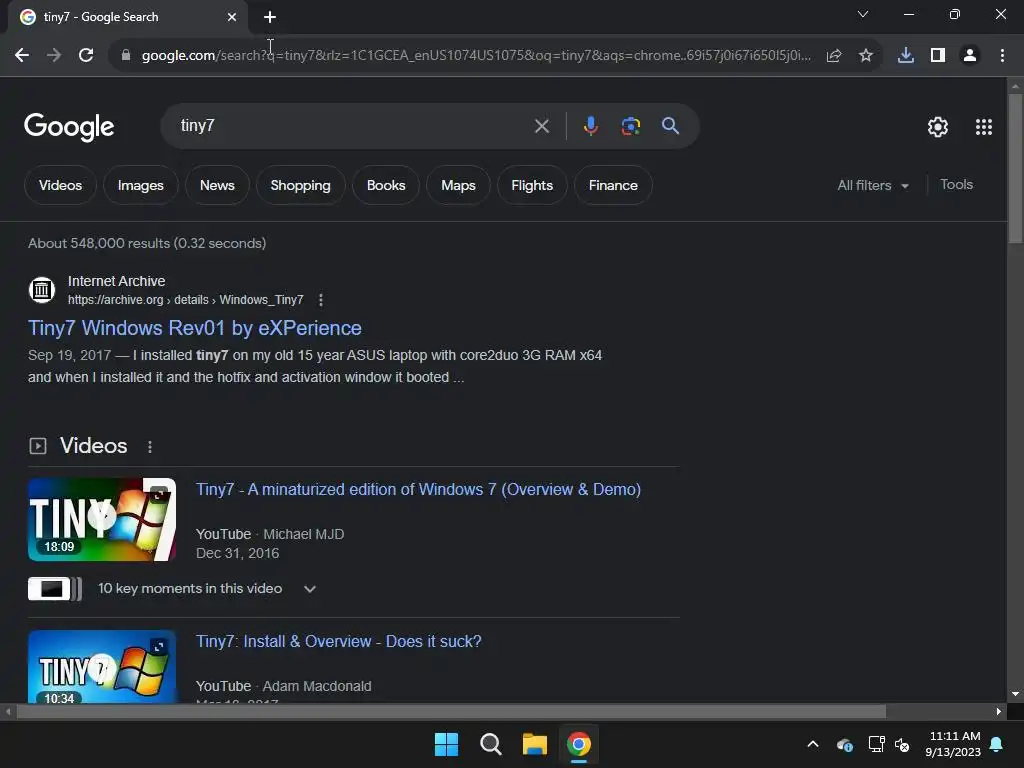Search by image with Lens icon
1024x768 pixels.
pos(631,126)
